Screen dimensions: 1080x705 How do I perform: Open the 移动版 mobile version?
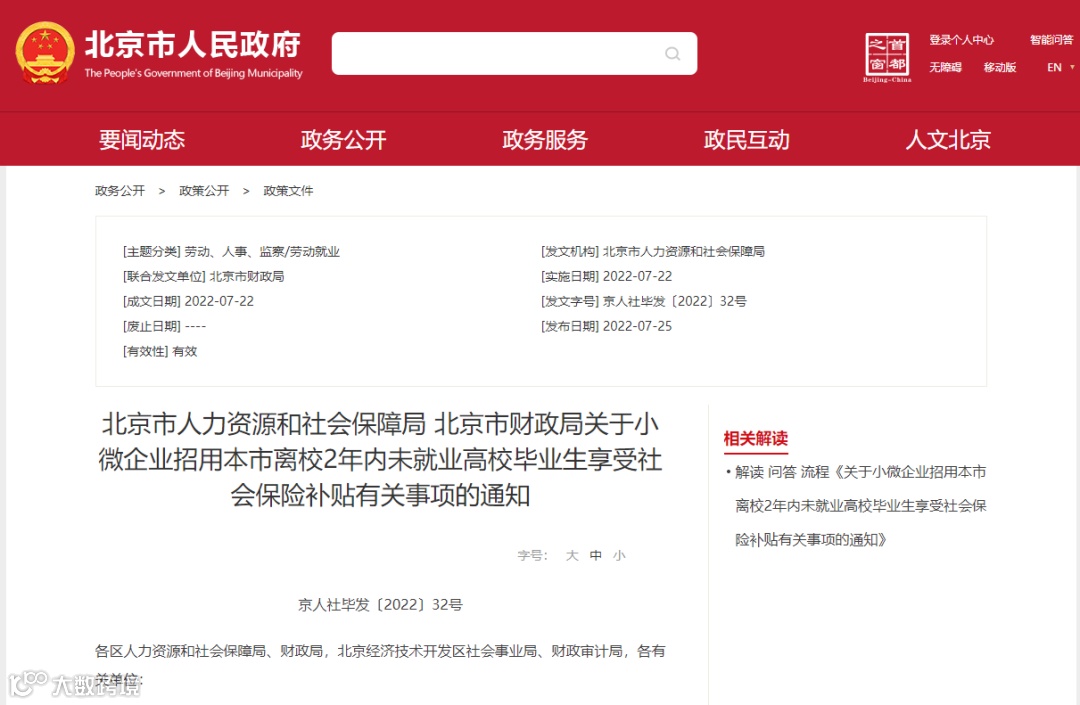pos(999,67)
